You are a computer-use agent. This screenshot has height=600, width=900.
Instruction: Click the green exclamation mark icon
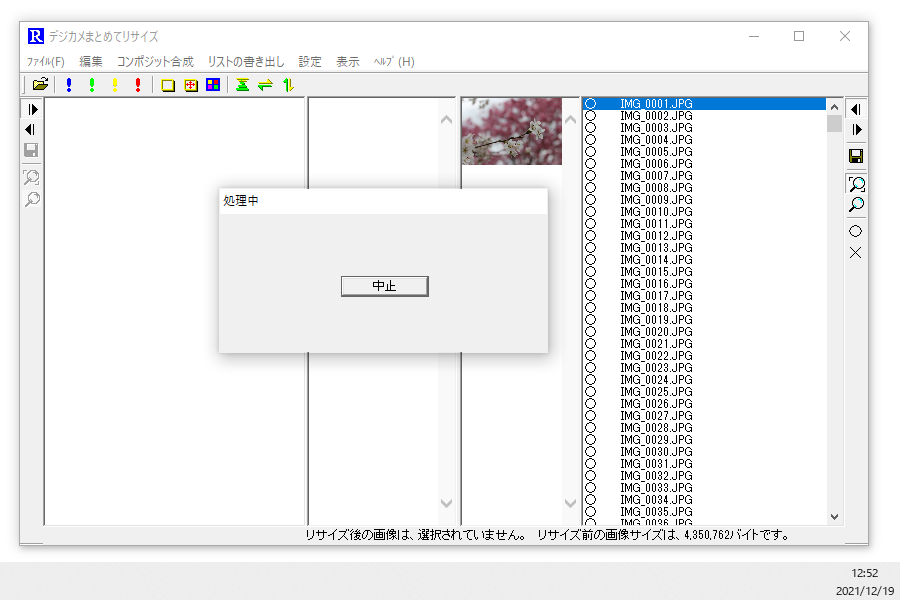(92, 85)
